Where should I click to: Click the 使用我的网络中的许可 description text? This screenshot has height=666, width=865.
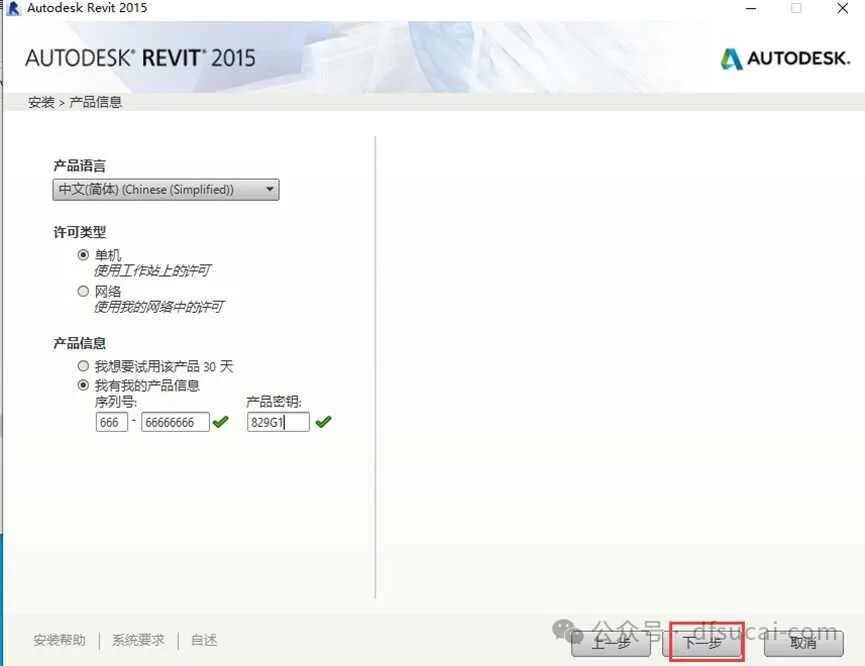(x=159, y=307)
